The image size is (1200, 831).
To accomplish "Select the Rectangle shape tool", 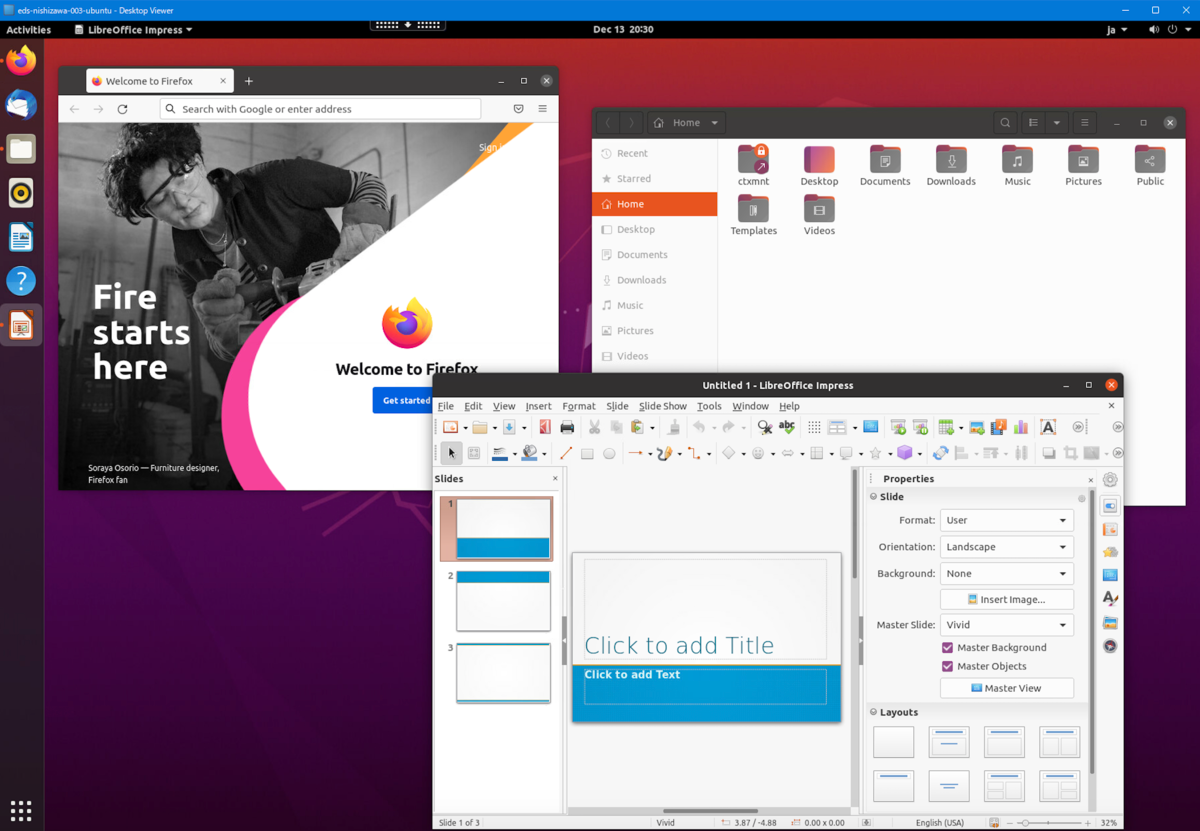I will pyautogui.click(x=588, y=453).
